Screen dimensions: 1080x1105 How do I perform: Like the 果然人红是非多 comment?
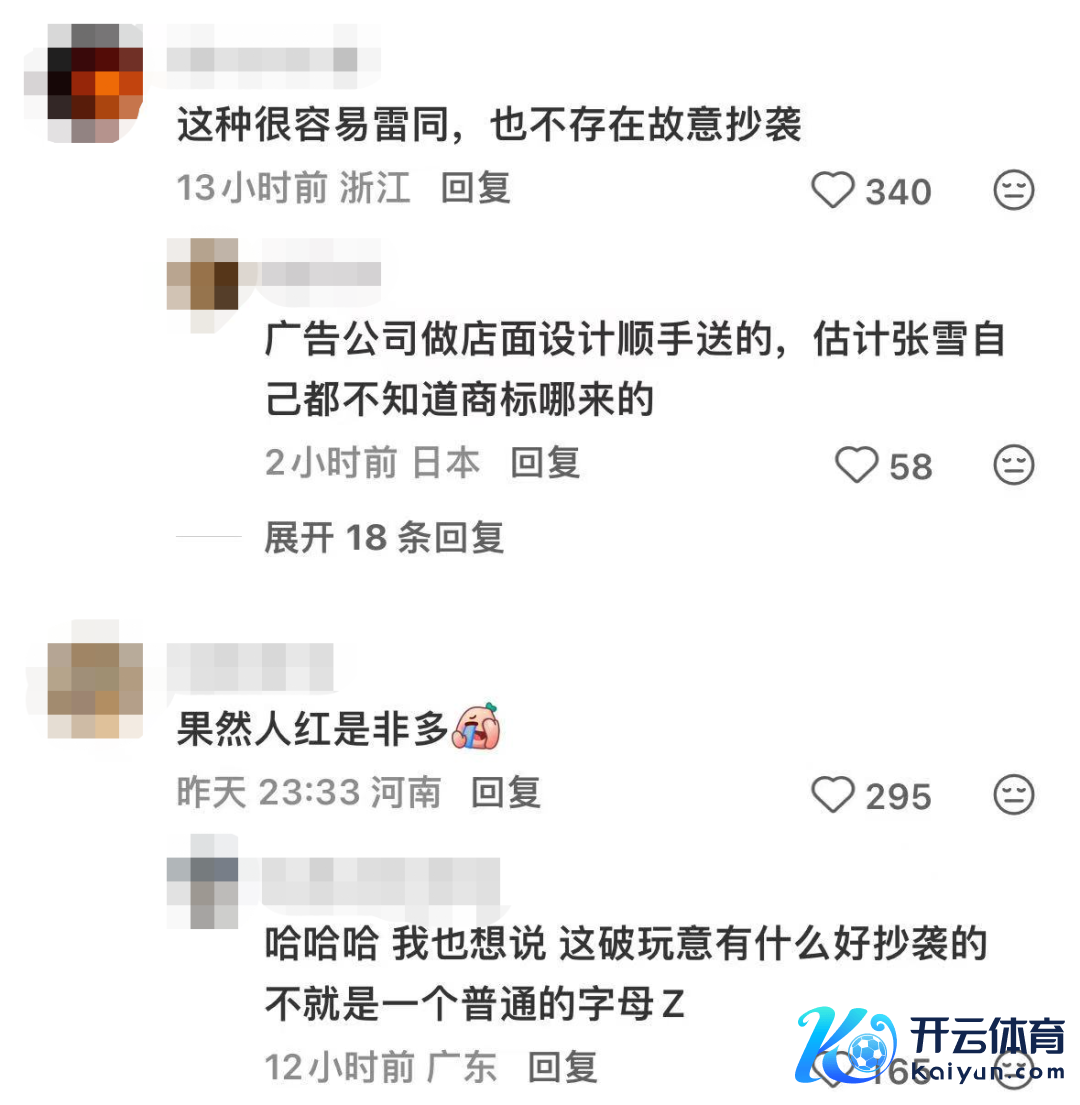833,795
